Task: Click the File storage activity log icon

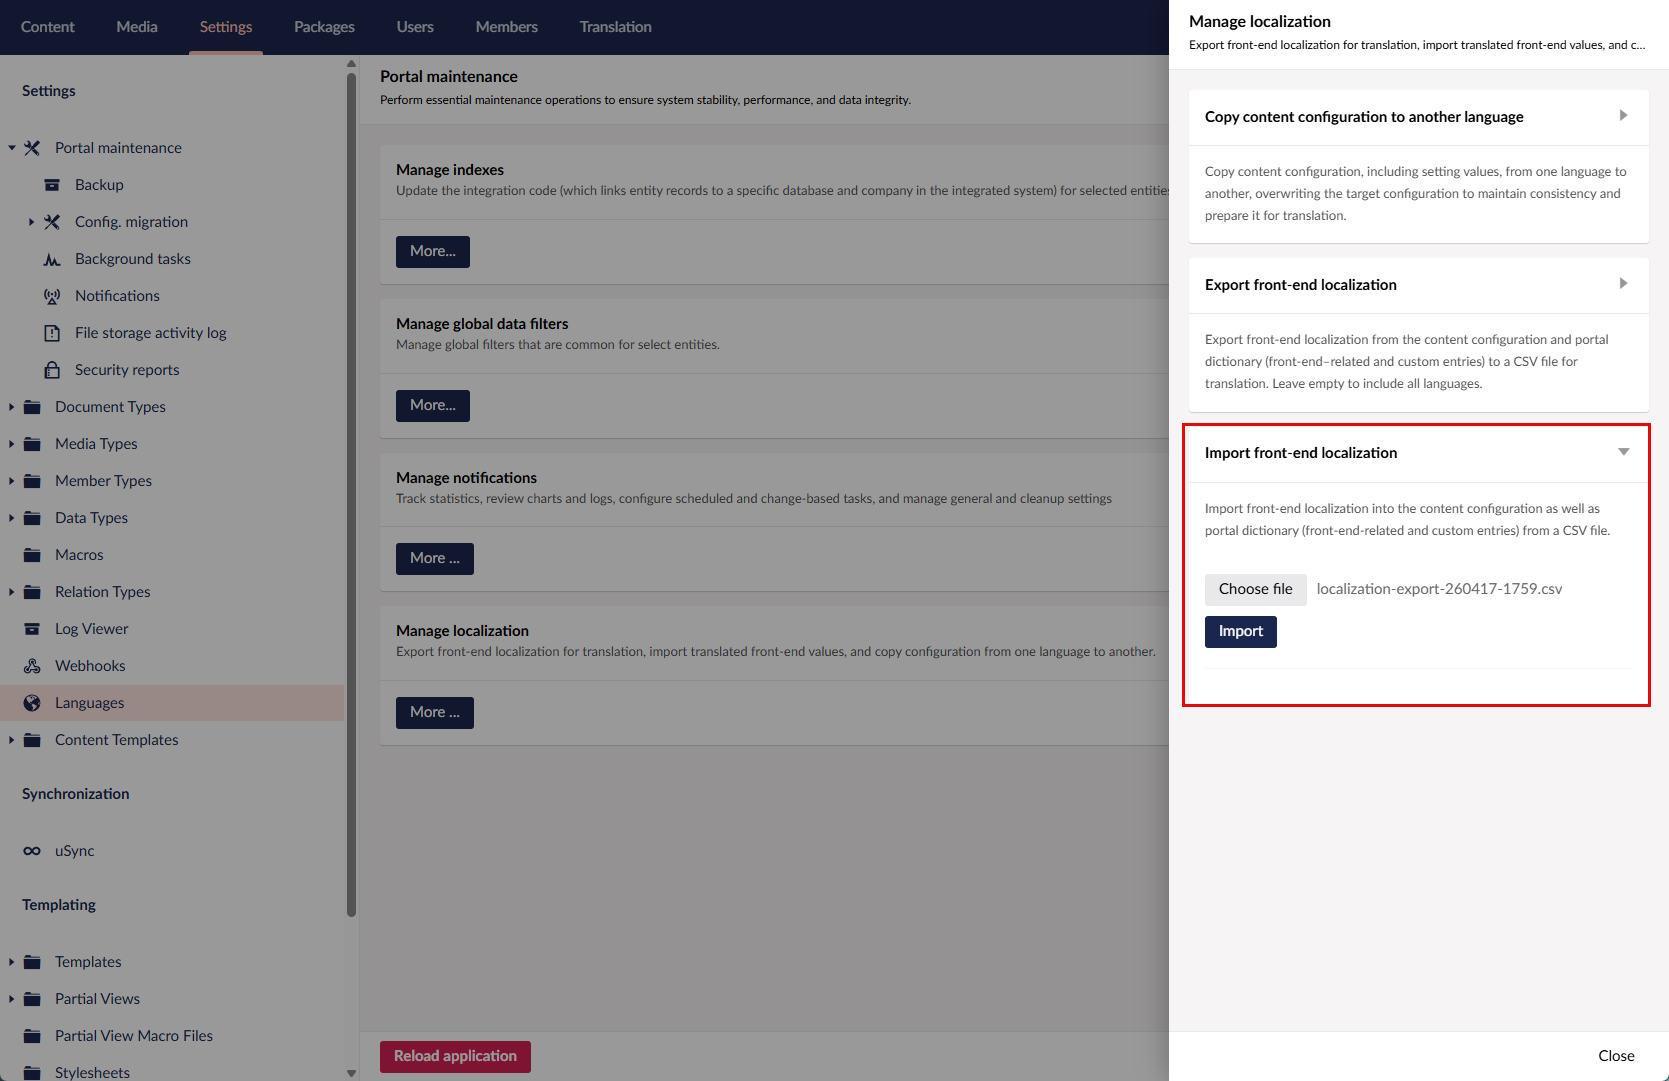Action: coord(52,333)
